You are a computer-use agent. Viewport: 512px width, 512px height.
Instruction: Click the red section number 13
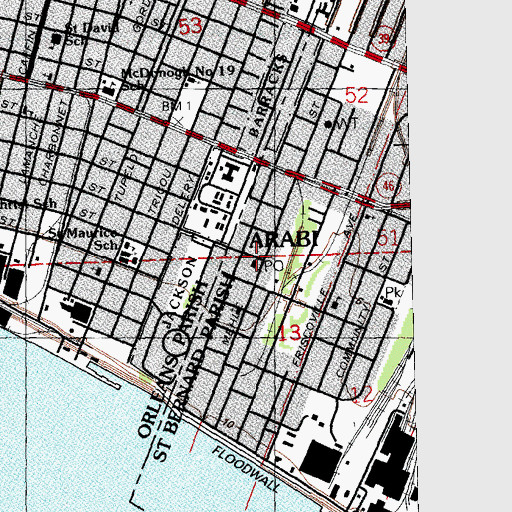(289, 334)
